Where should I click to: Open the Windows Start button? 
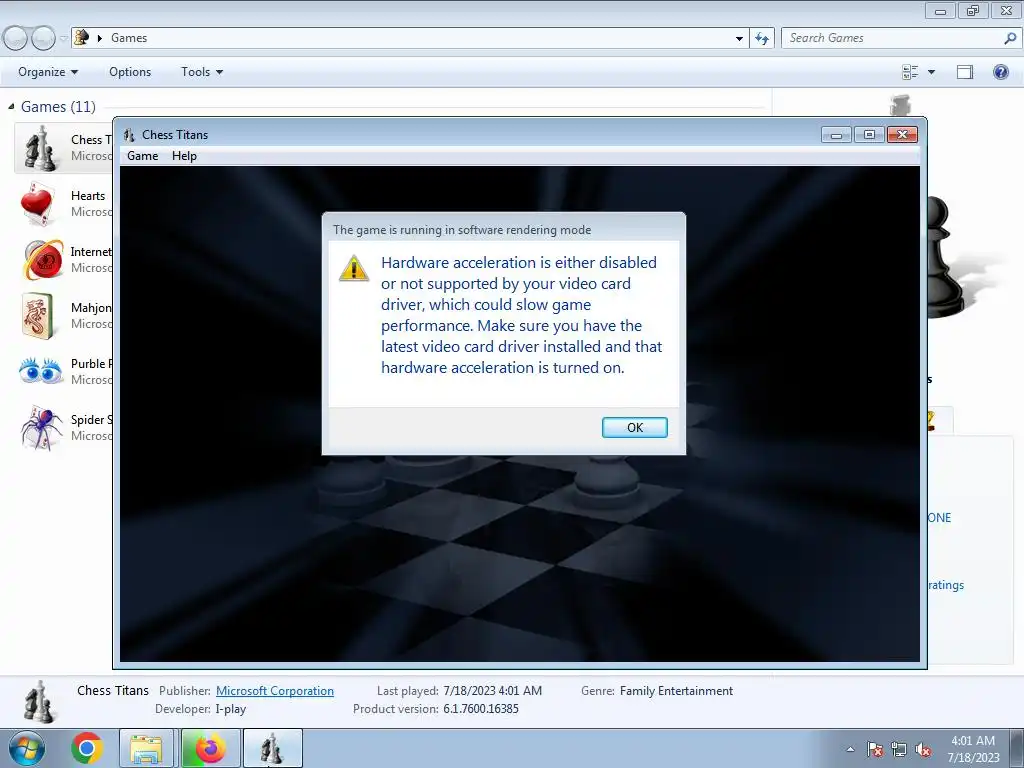pos(27,748)
